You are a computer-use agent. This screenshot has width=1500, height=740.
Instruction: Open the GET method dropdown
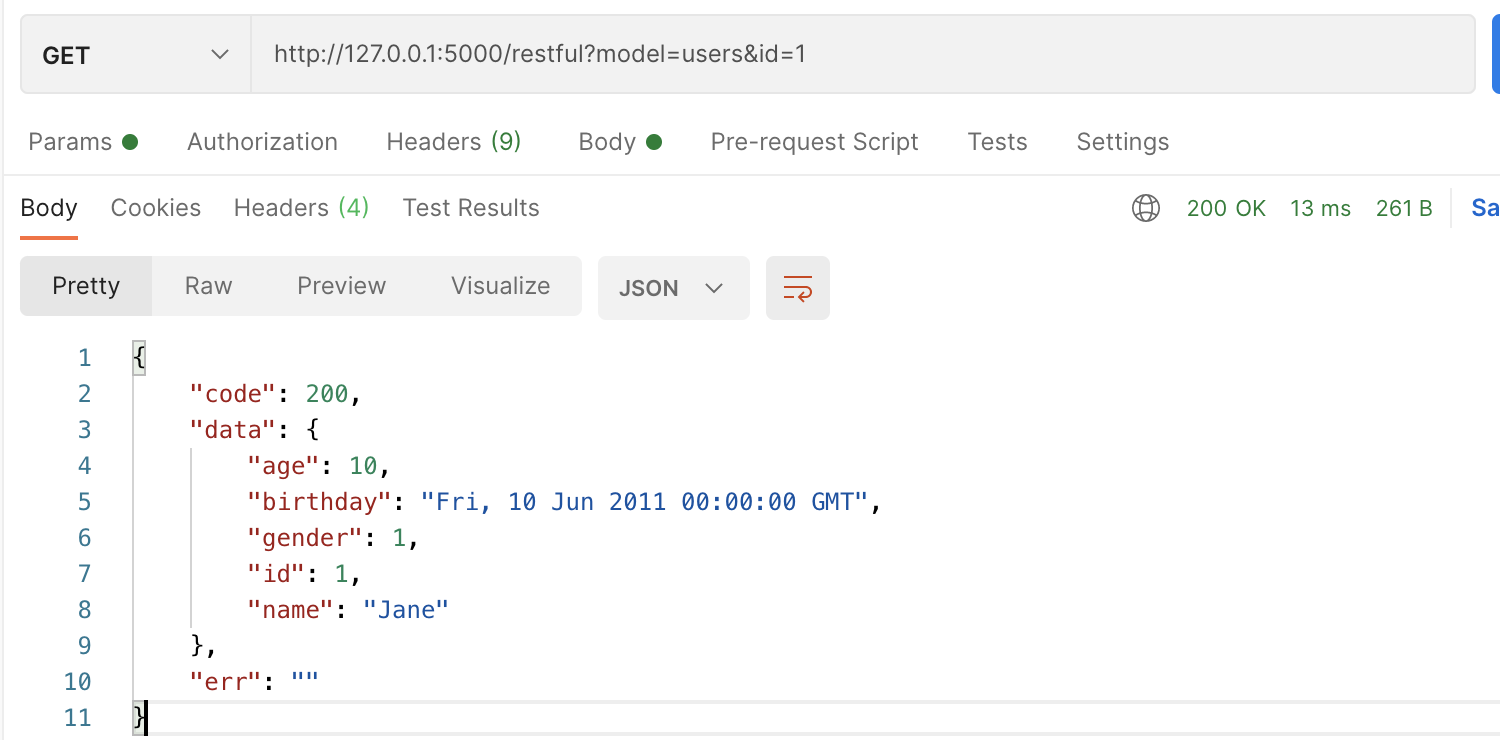(x=135, y=56)
